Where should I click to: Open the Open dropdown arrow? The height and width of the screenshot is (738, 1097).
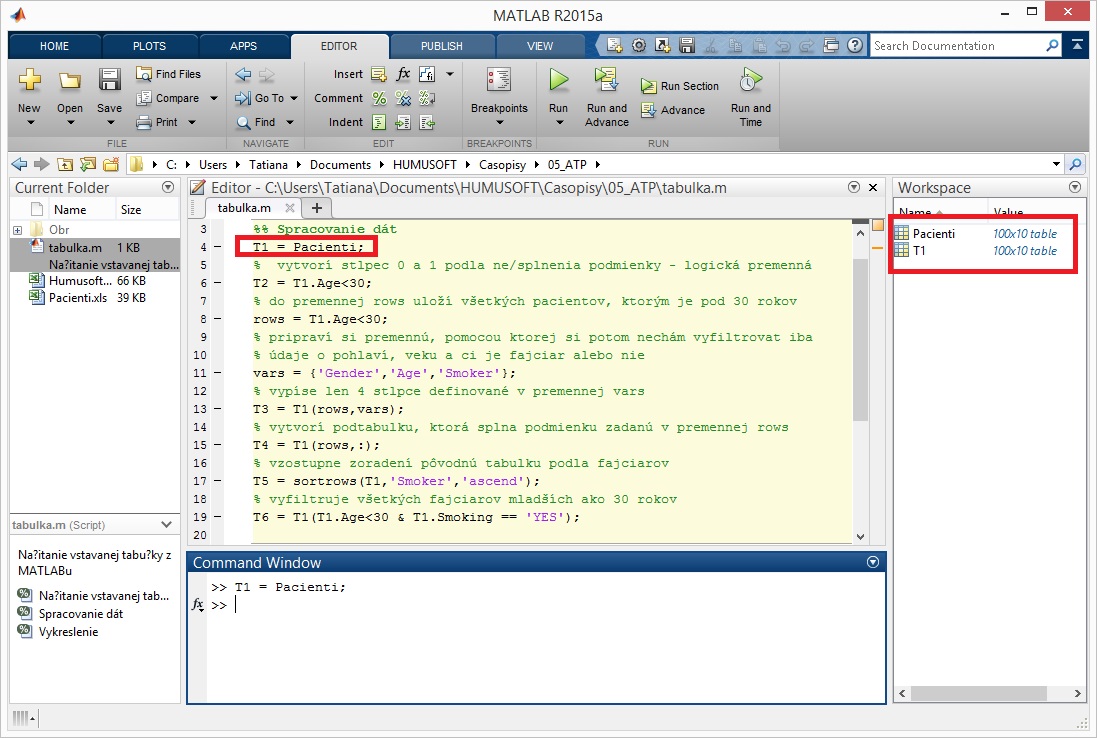(x=70, y=123)
